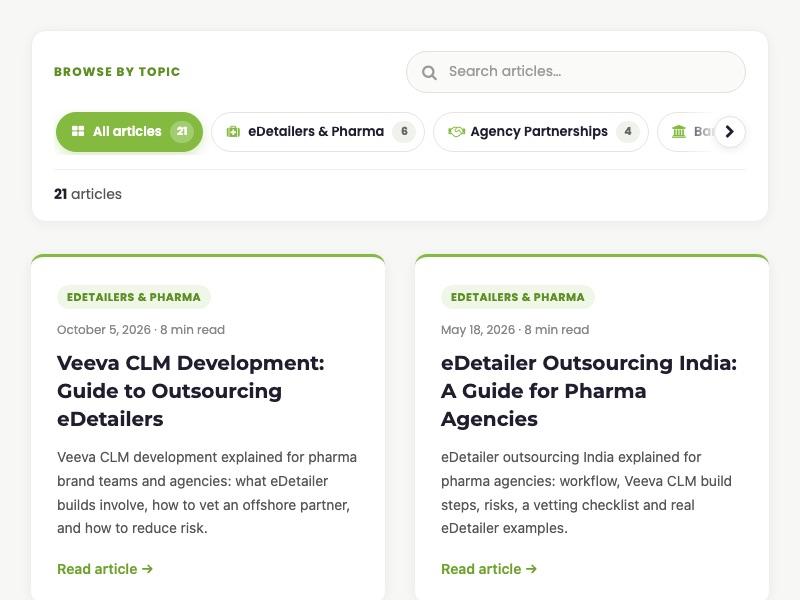Filter by Agency Partnerships topic
Screen dimensions: 800x600
point(541,132)
